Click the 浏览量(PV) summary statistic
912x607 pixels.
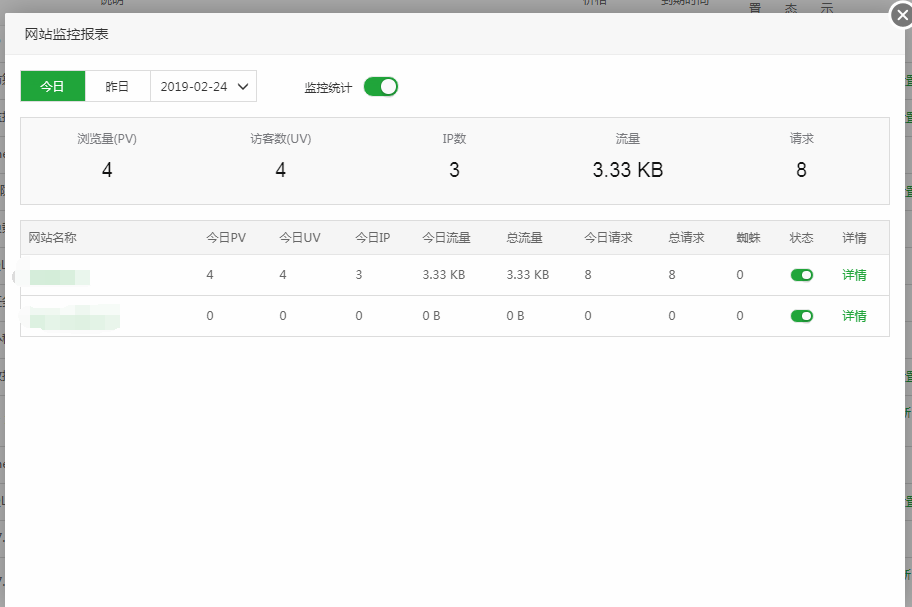(x=107, y=157)
